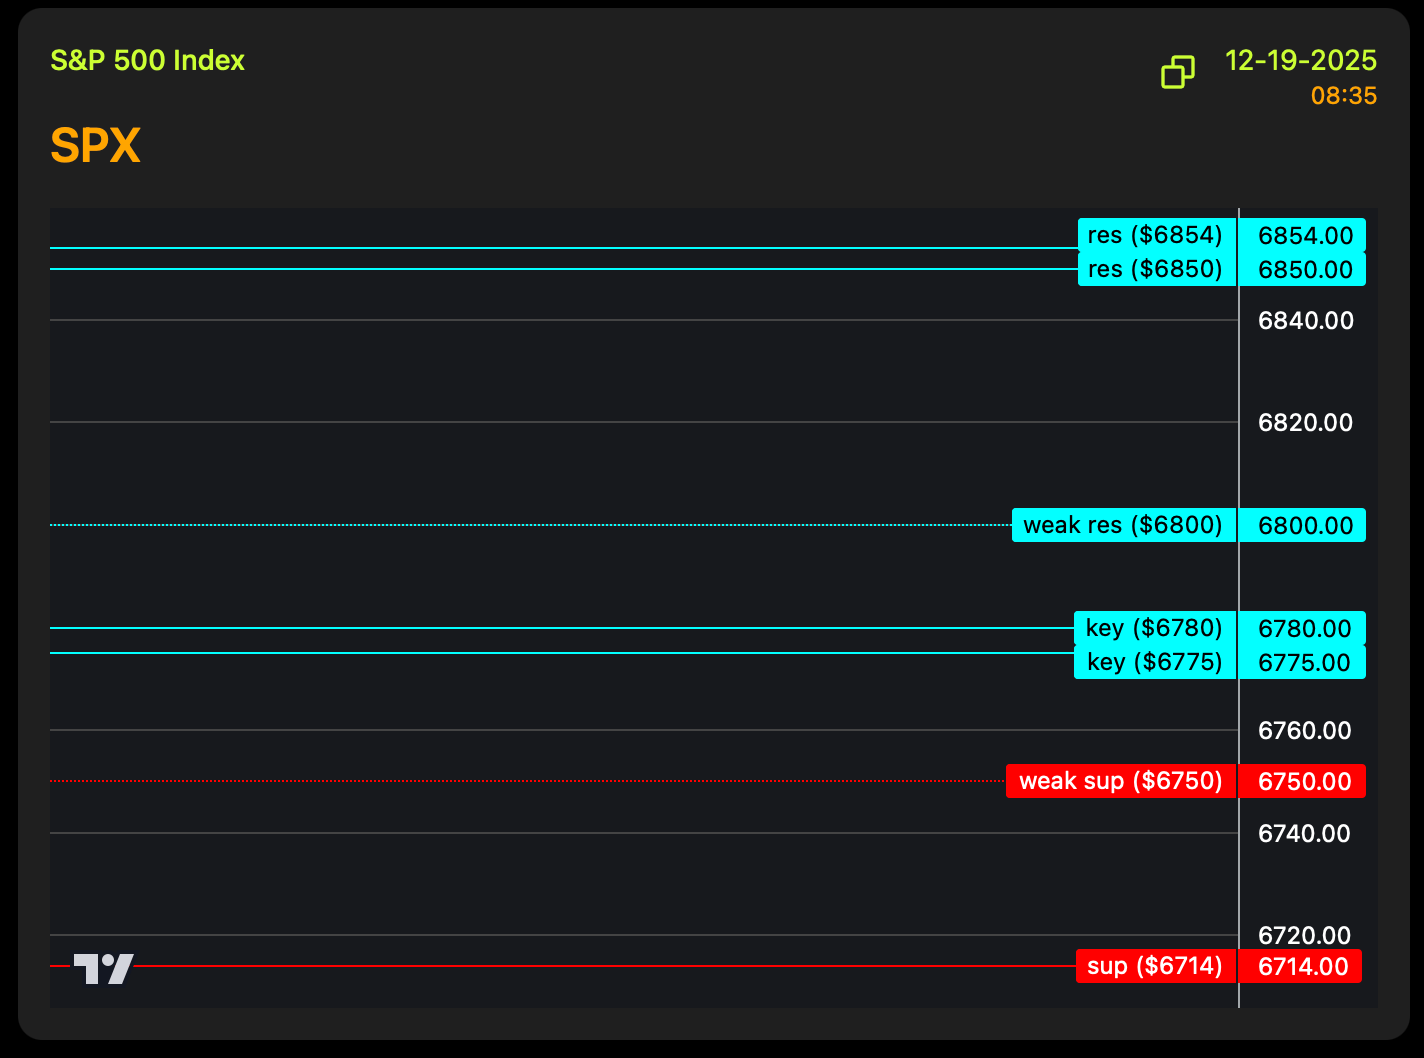The height and width of the screenshot is (1058, 1424).
Task: Select the sup ($6714) line label
Action: point(1155,966)
